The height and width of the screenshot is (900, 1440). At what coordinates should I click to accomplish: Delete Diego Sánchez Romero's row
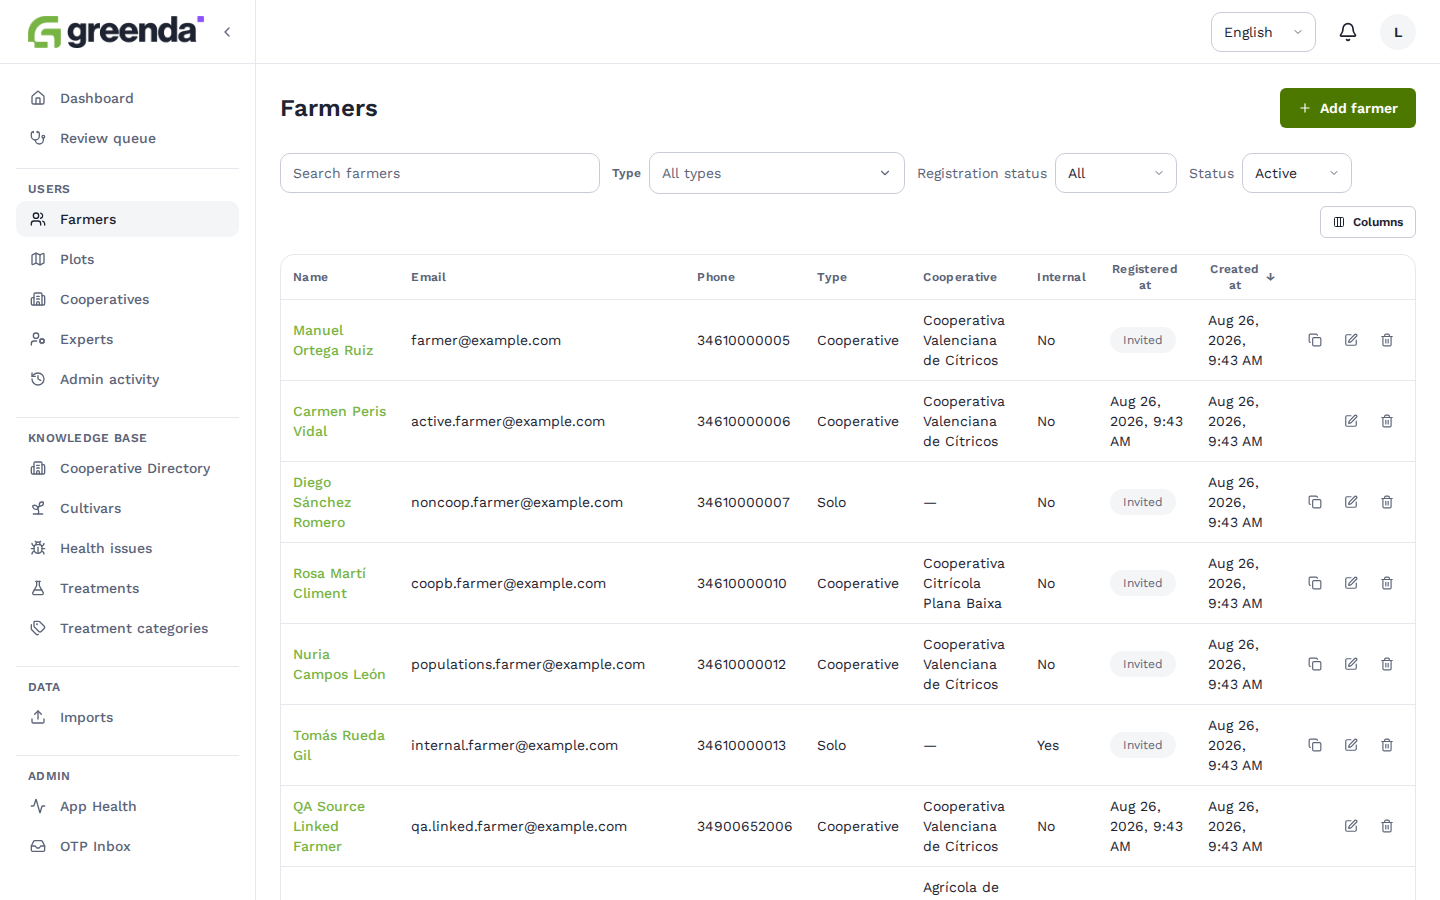[x=1387, y=502]
